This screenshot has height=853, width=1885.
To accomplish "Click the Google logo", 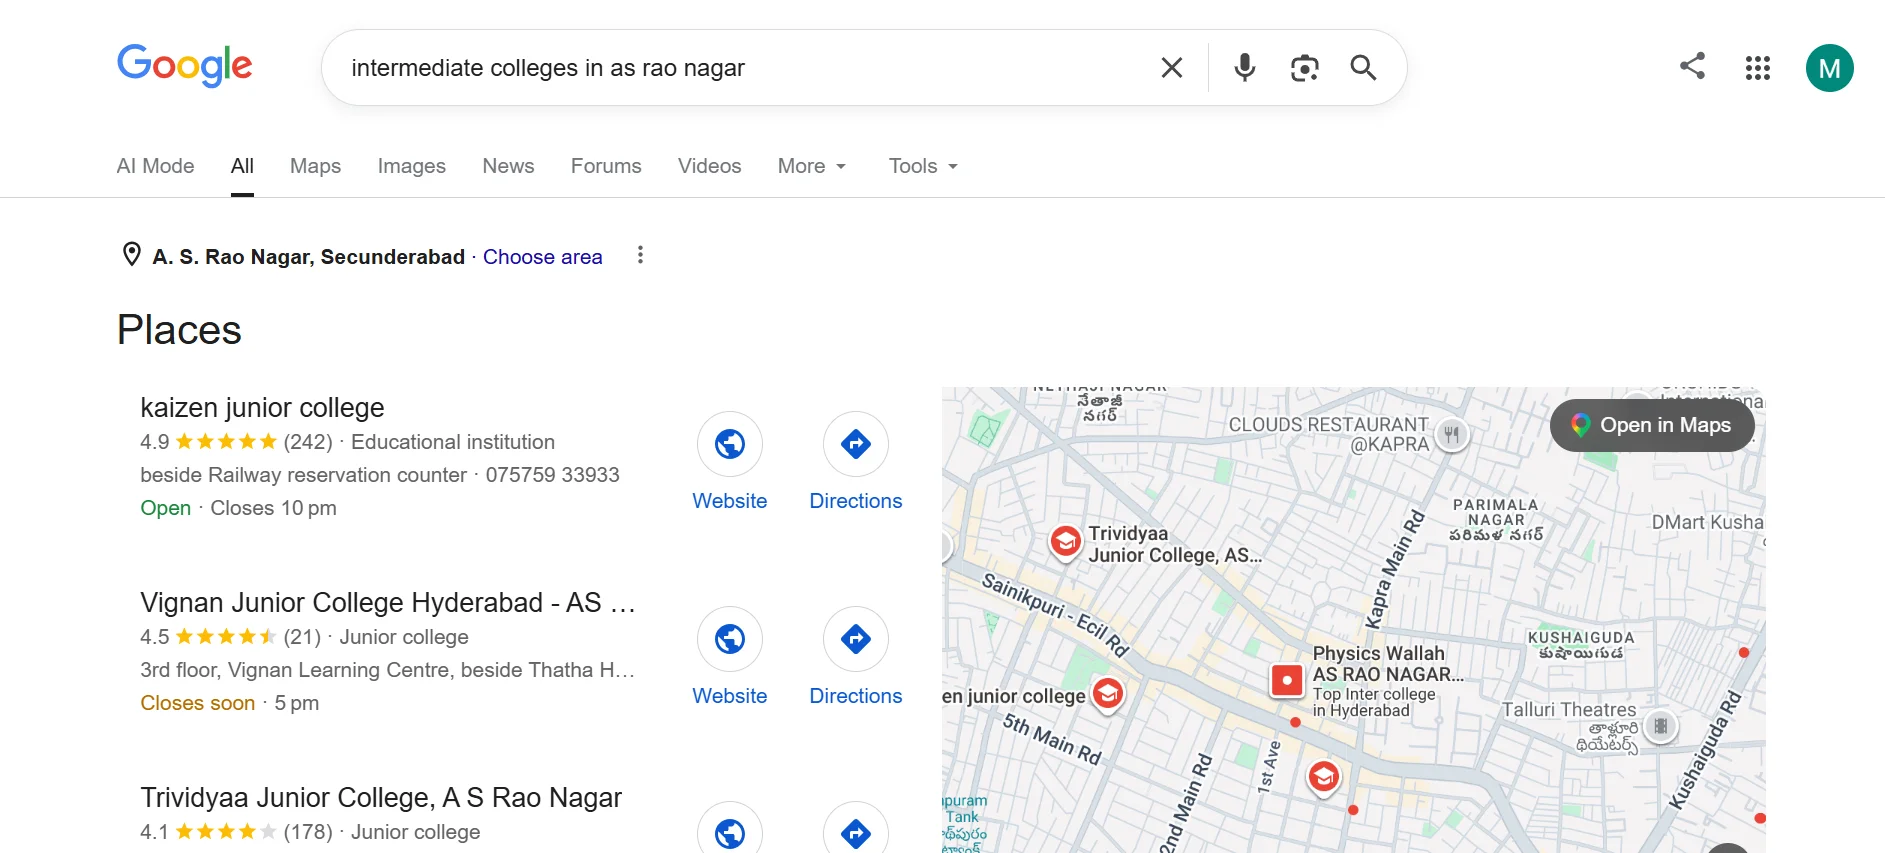I will point(185,66).
